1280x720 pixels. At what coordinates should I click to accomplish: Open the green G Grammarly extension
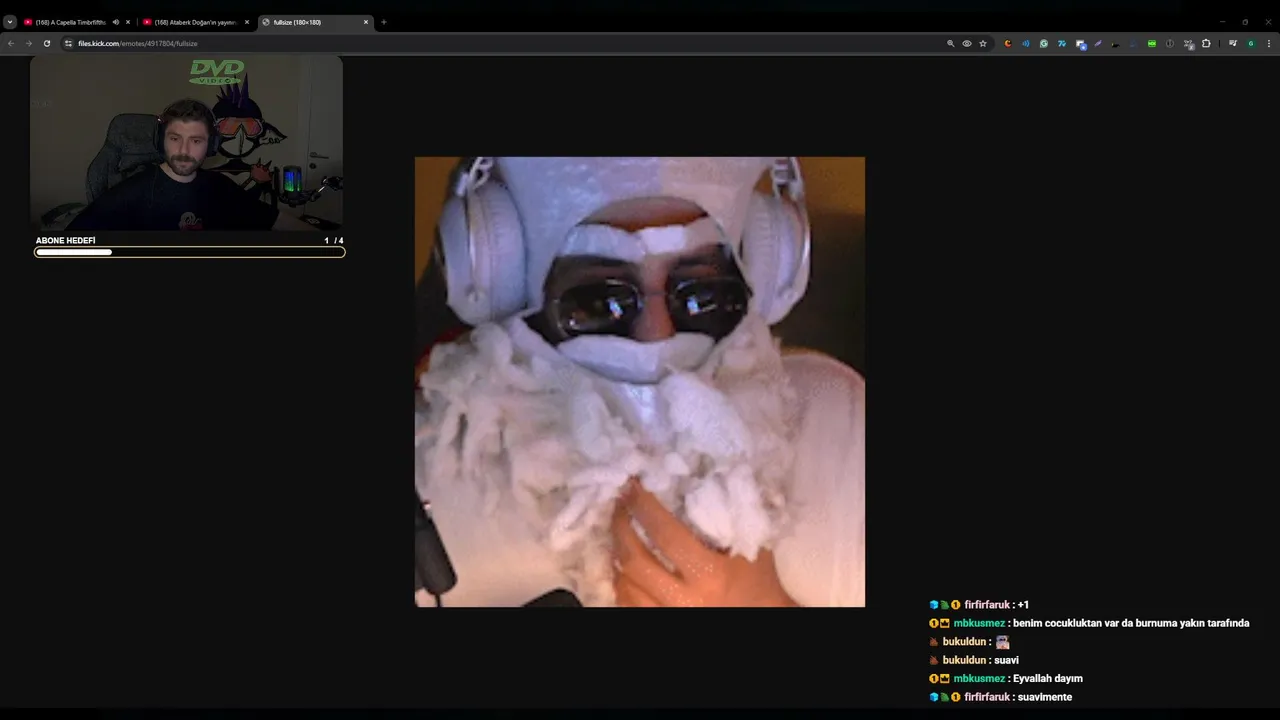tap(1044, 44)
